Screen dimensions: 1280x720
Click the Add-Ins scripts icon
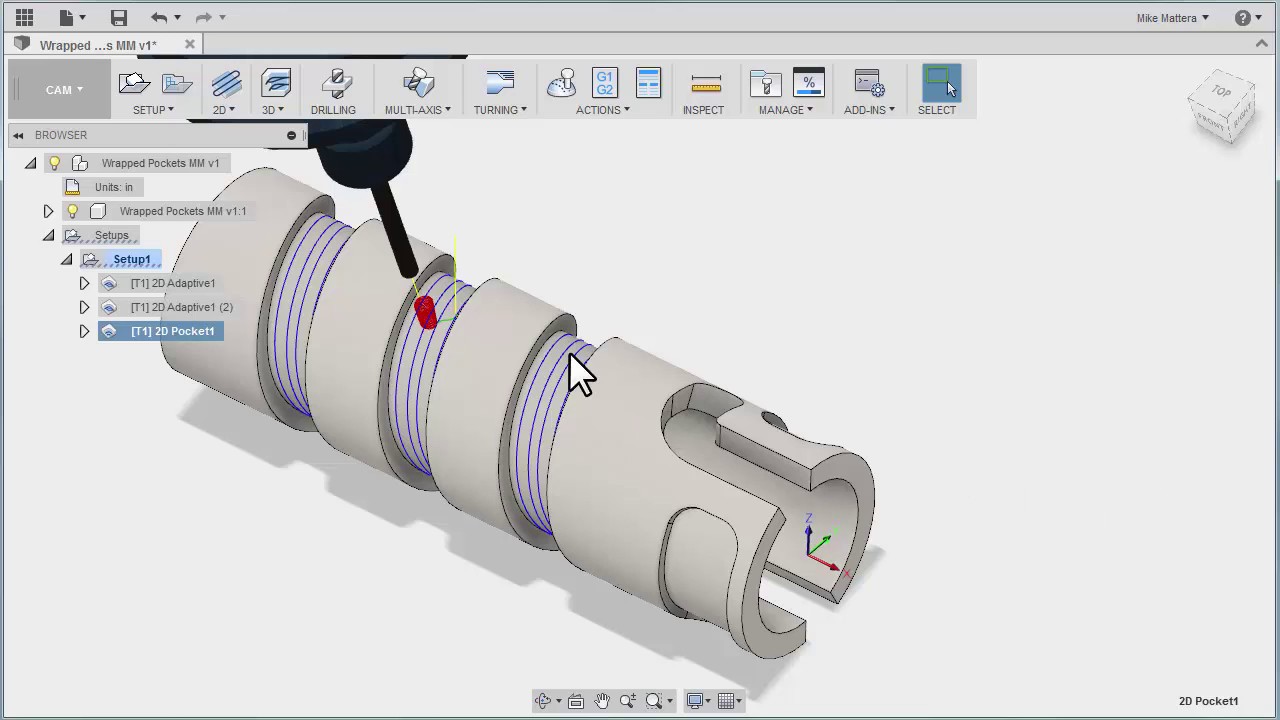[x=869, y=84]
